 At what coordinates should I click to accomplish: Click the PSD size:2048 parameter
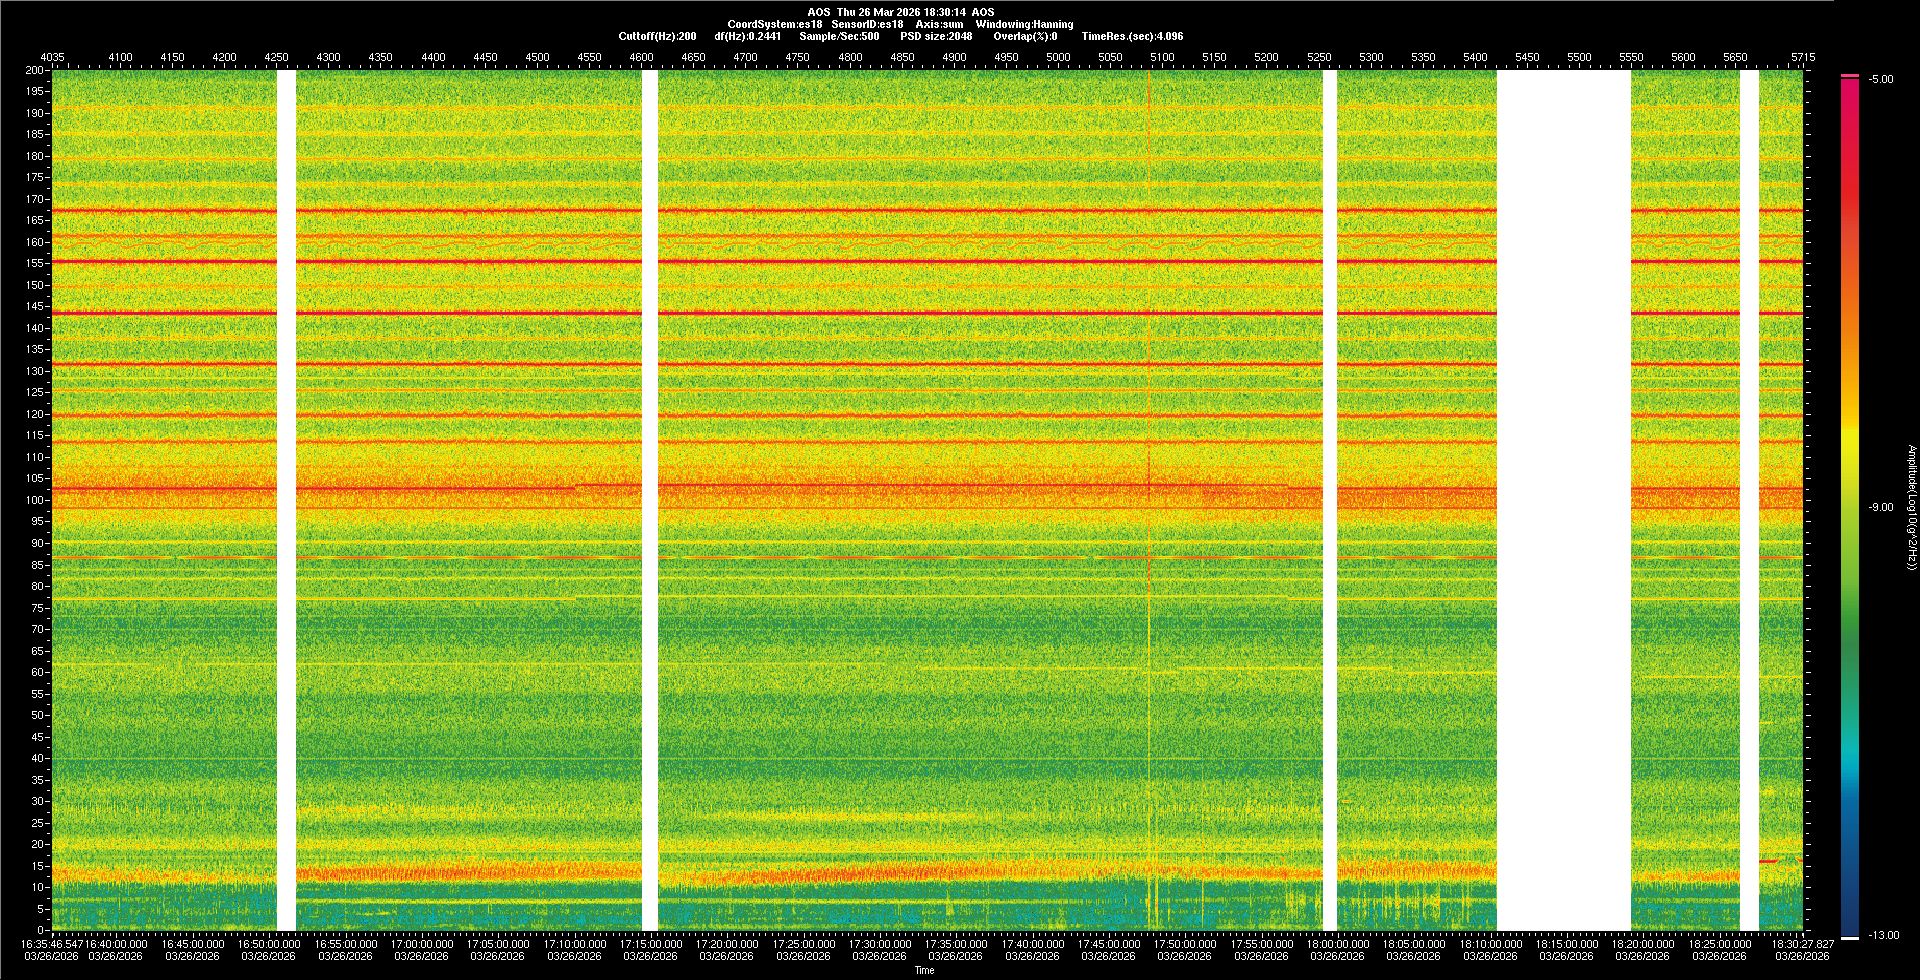click(935, 36)
